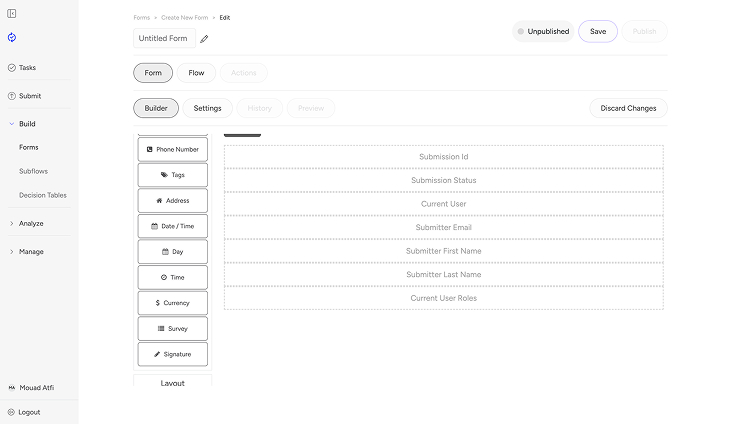
Task: Switch to the Flow tab
Action: click(x=196, y=73)
